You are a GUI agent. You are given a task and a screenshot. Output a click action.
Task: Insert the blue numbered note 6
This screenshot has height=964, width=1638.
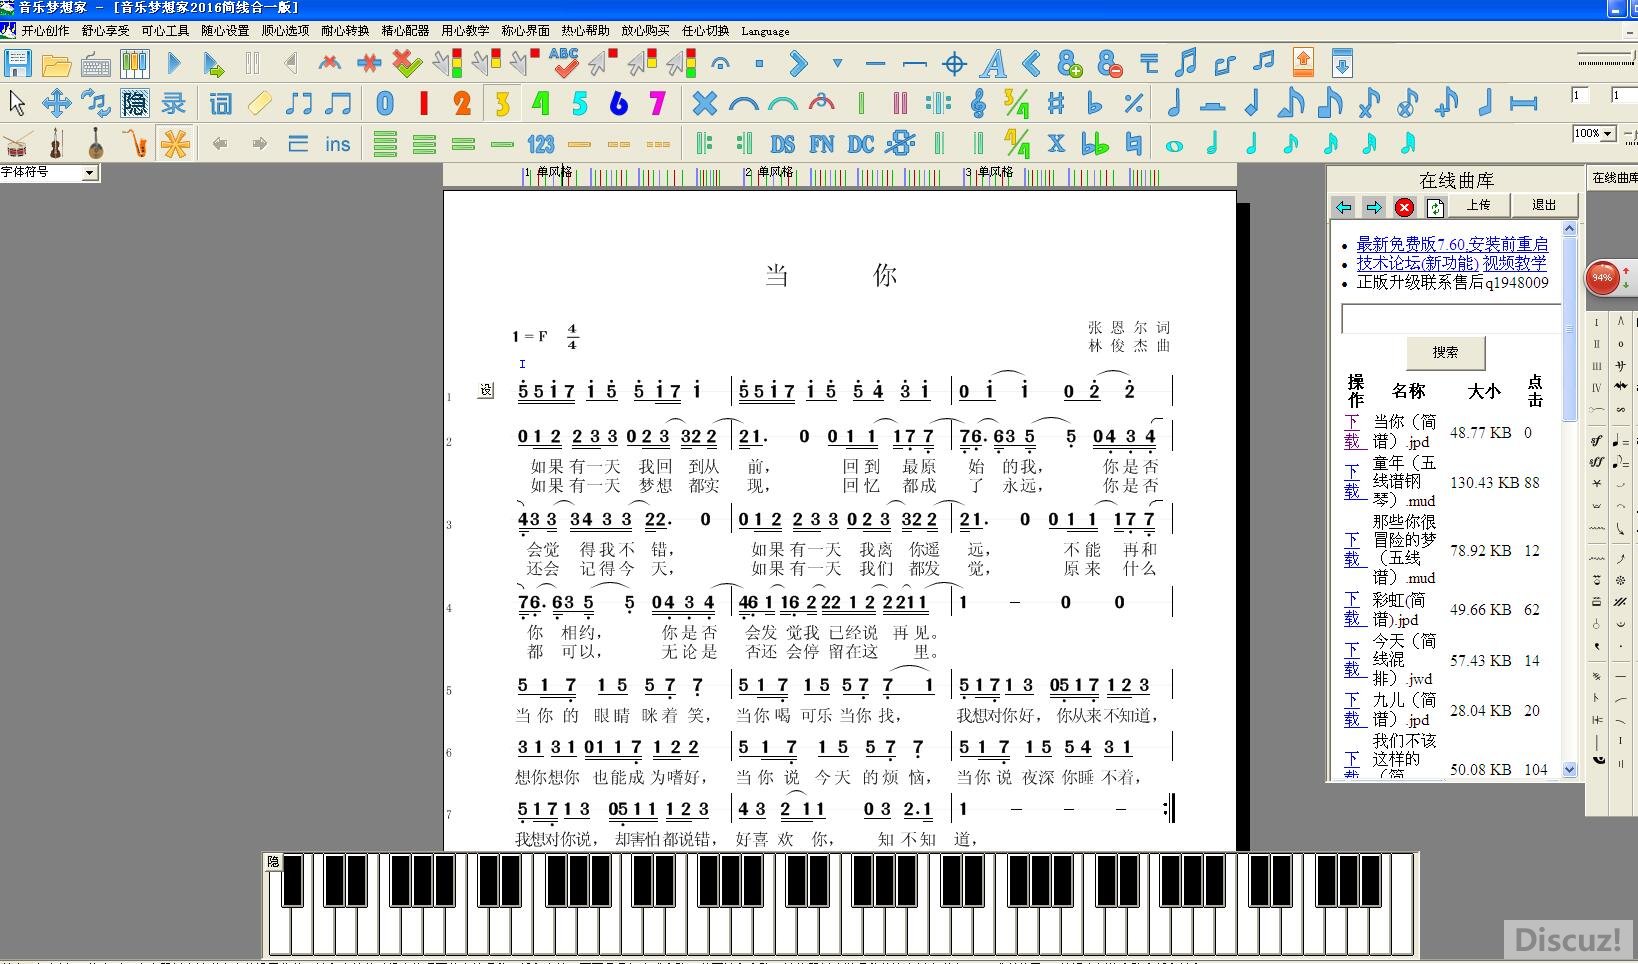pyautogui.click(x=619, y=103)
